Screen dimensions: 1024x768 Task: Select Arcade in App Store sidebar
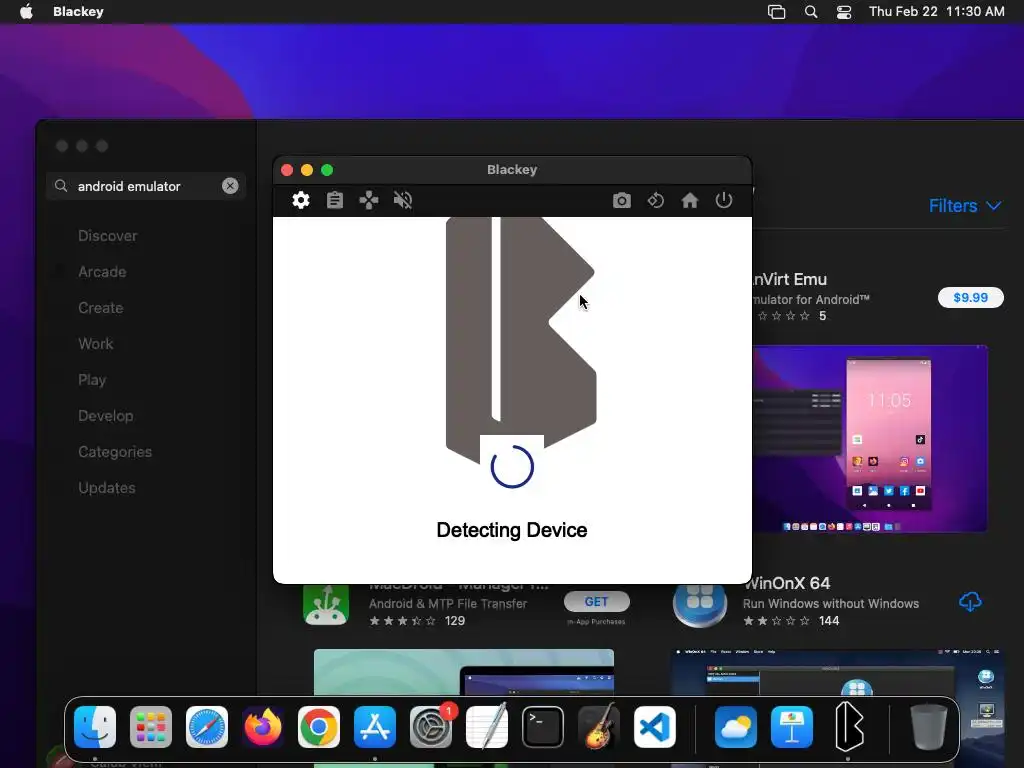(x=102, y=272)
